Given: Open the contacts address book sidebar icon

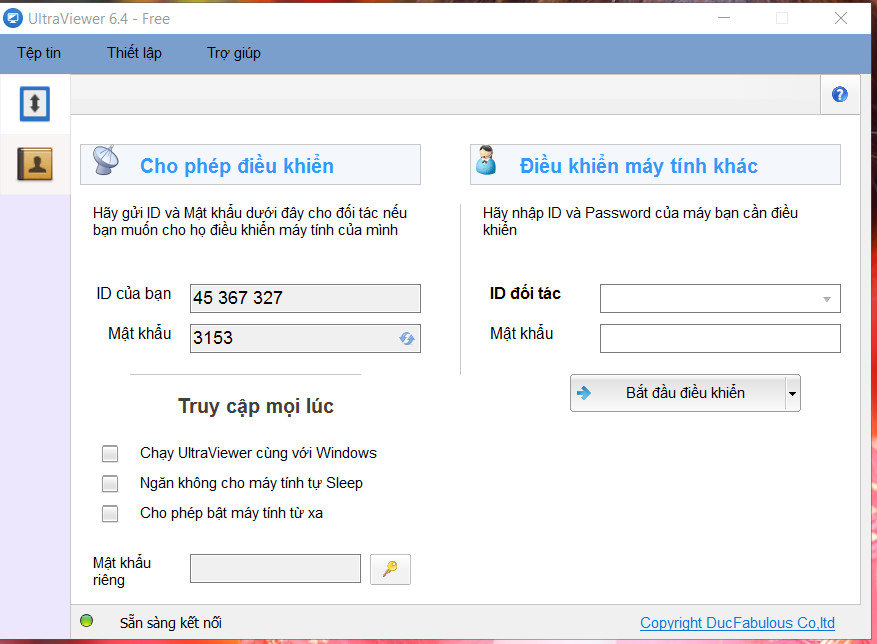Looking at the screenshot, I should (x=35, y=164).
